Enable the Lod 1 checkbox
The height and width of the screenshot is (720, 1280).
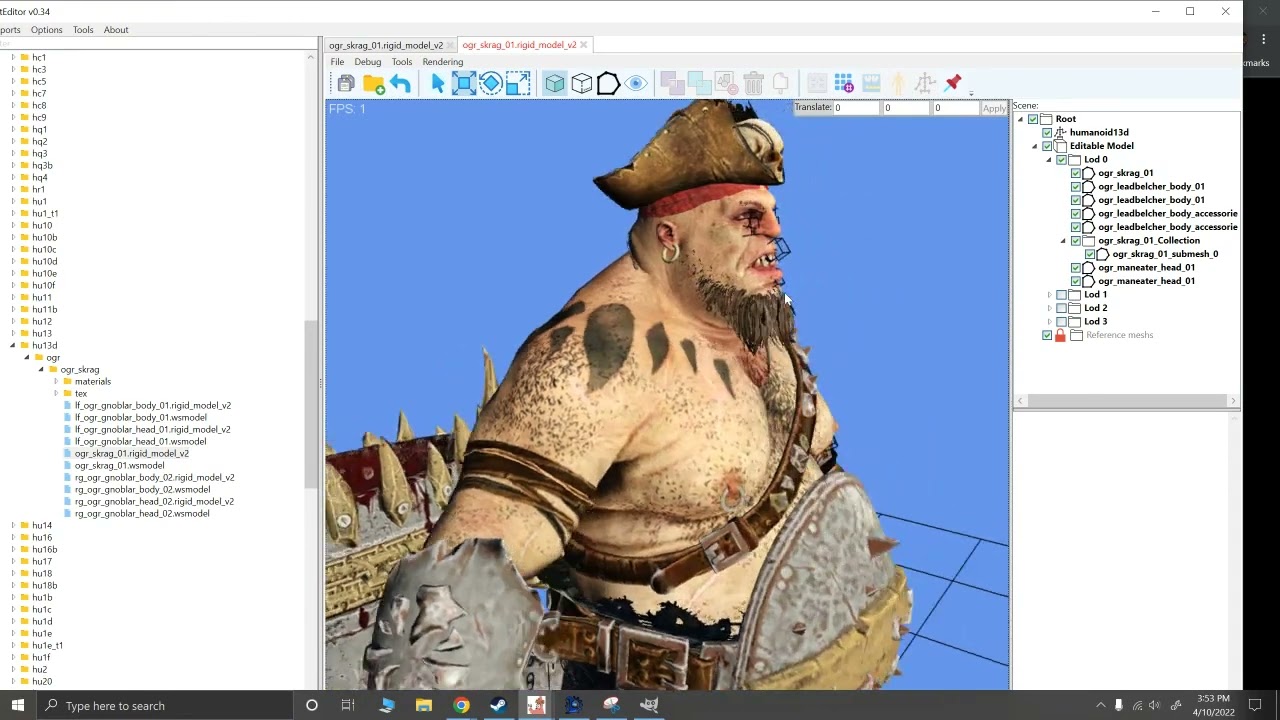click(x=1061, y=295)
